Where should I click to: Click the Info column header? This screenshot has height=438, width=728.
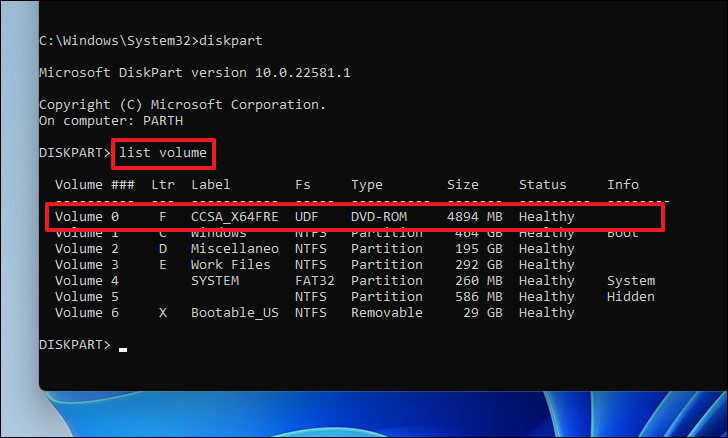point(623,185)
